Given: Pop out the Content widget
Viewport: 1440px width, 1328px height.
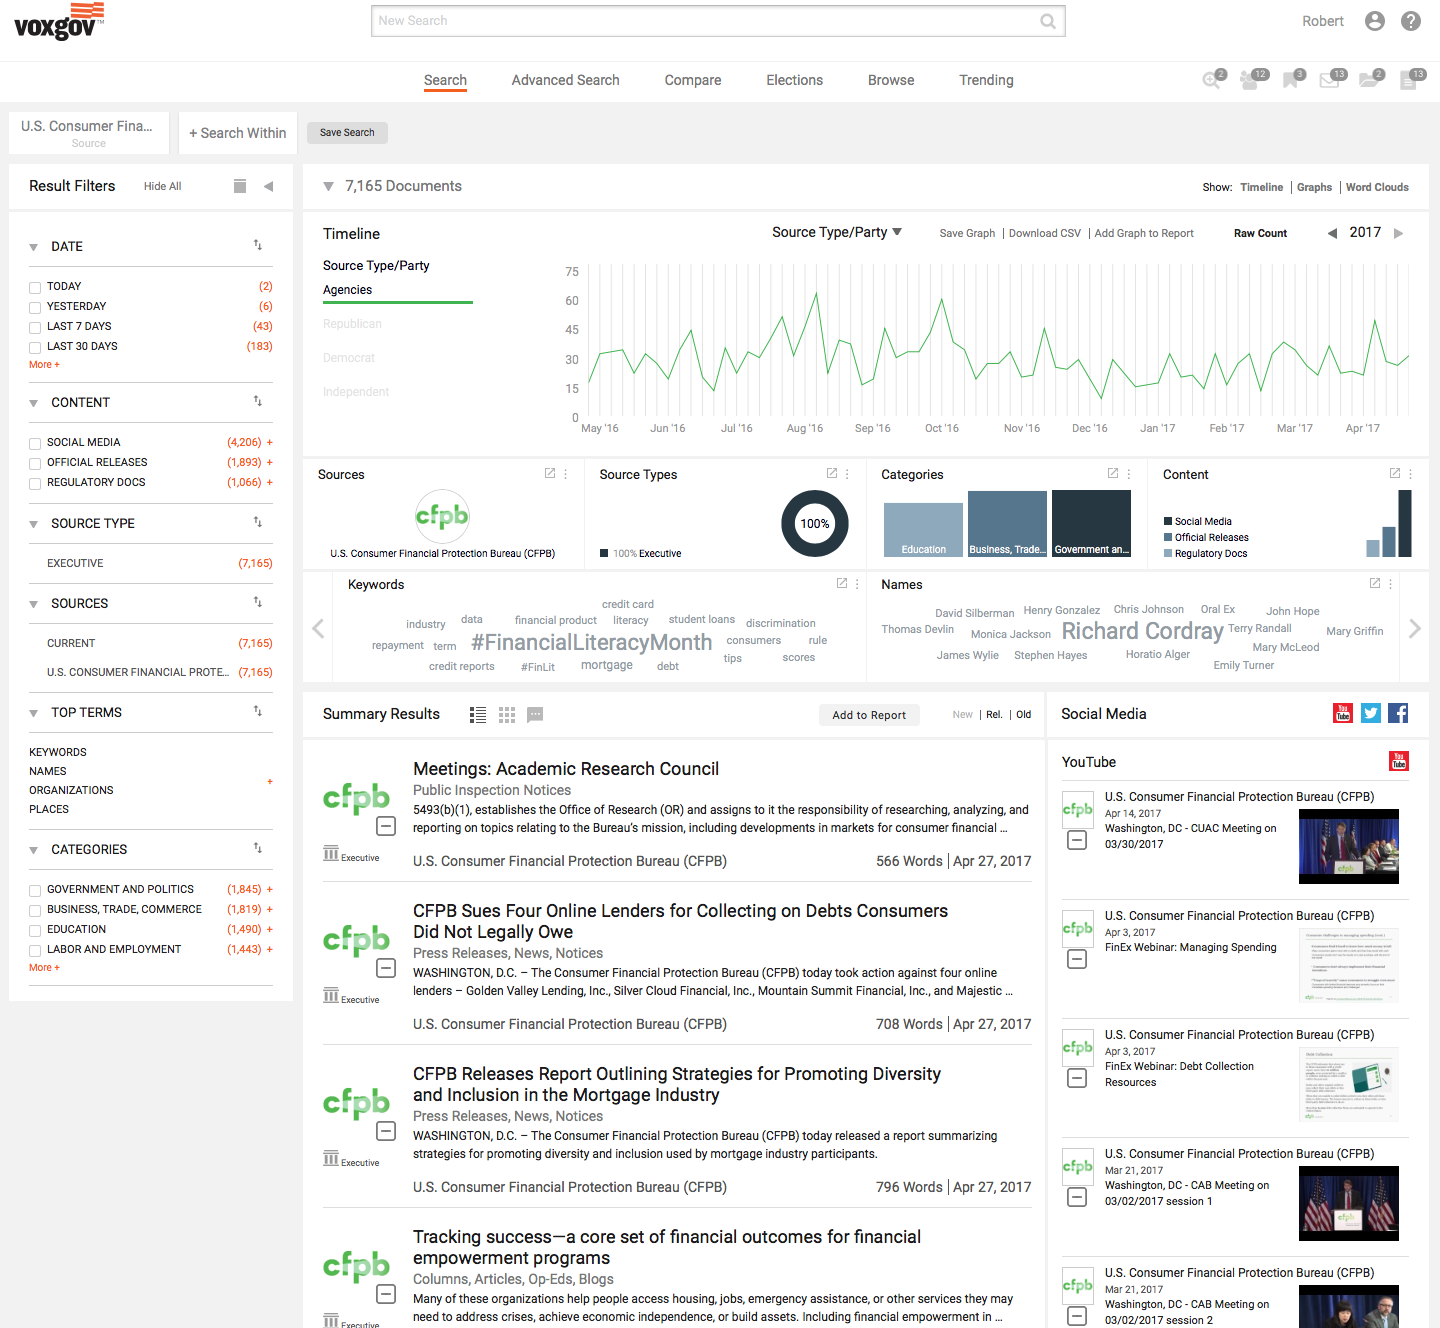Looking at the screenshot, I should [1395, 474].
